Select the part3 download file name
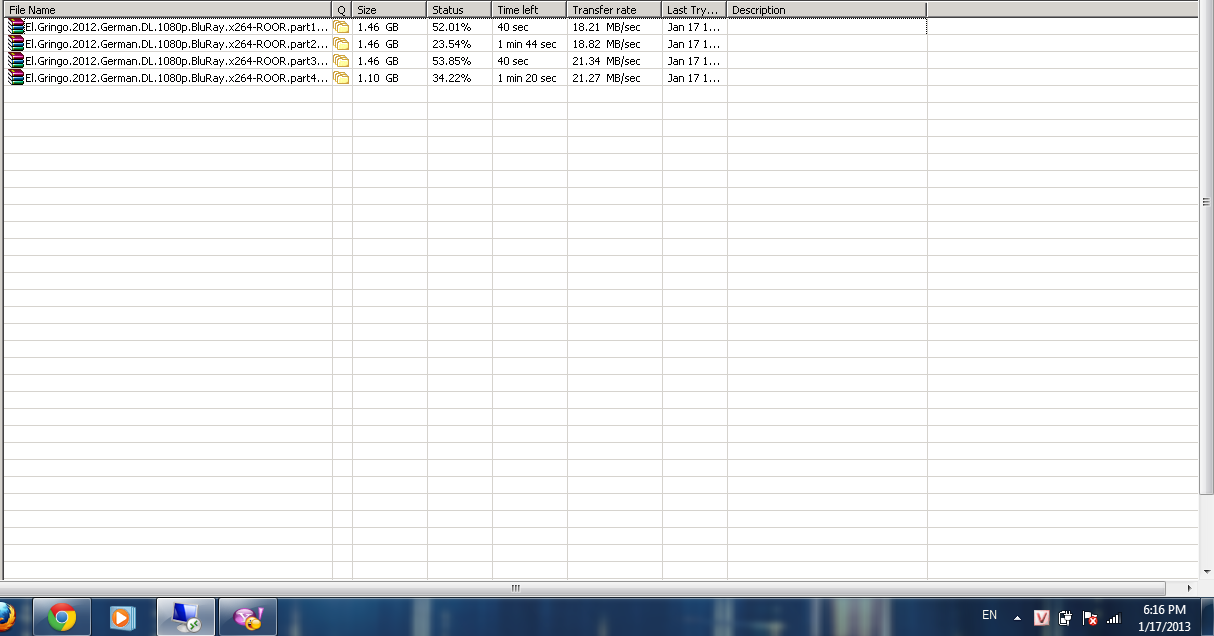The image size is (1214, 636). (177, 61)
